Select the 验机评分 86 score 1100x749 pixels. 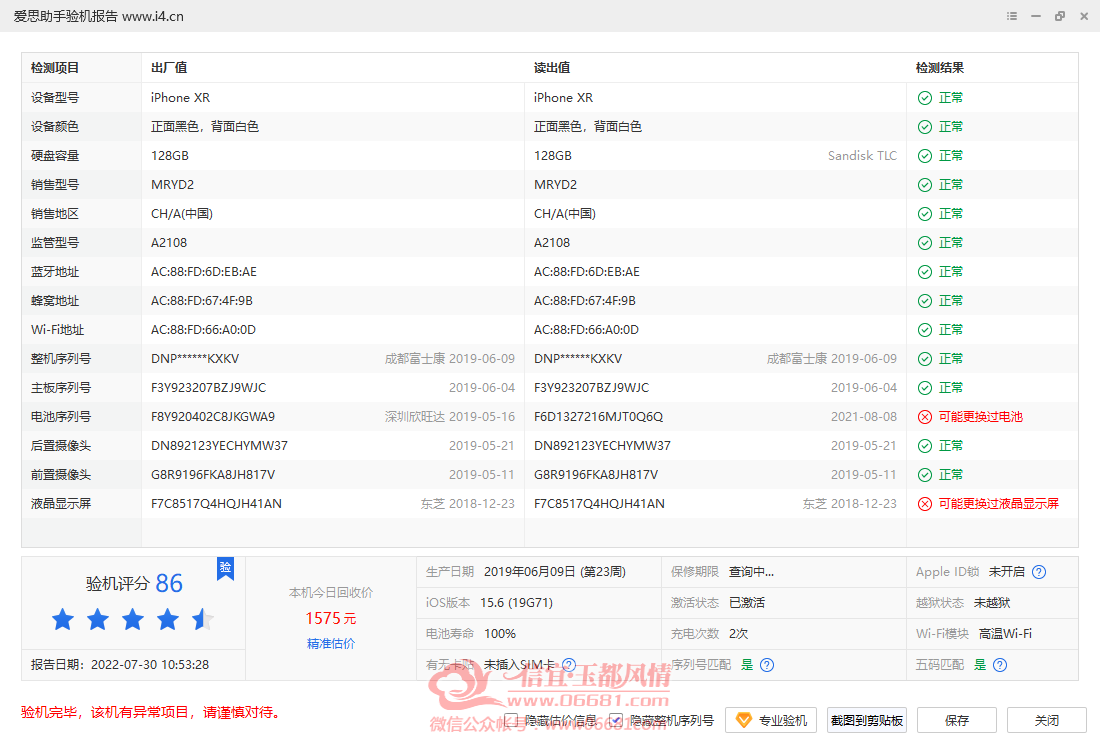pyautogui.click(x=134, y=583)
